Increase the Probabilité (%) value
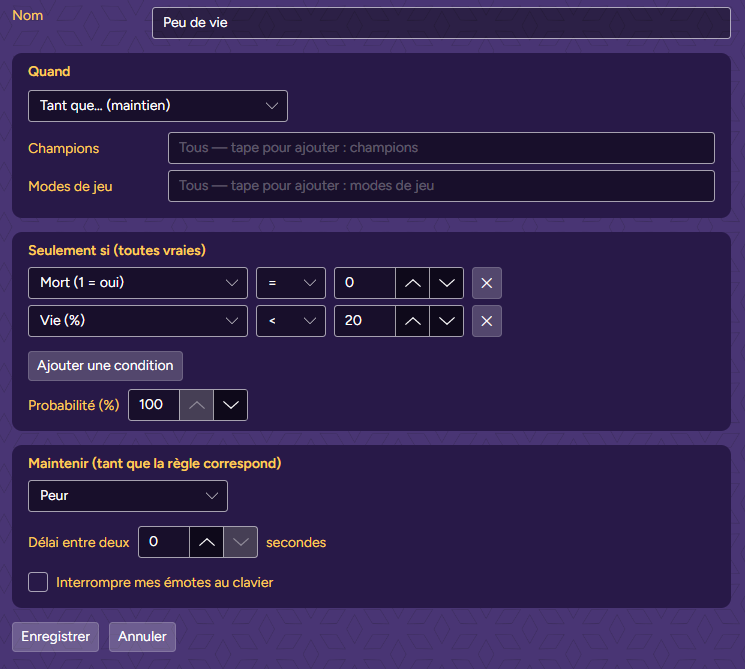The height and width of the screenshot is (669, 745). point(196,405)
